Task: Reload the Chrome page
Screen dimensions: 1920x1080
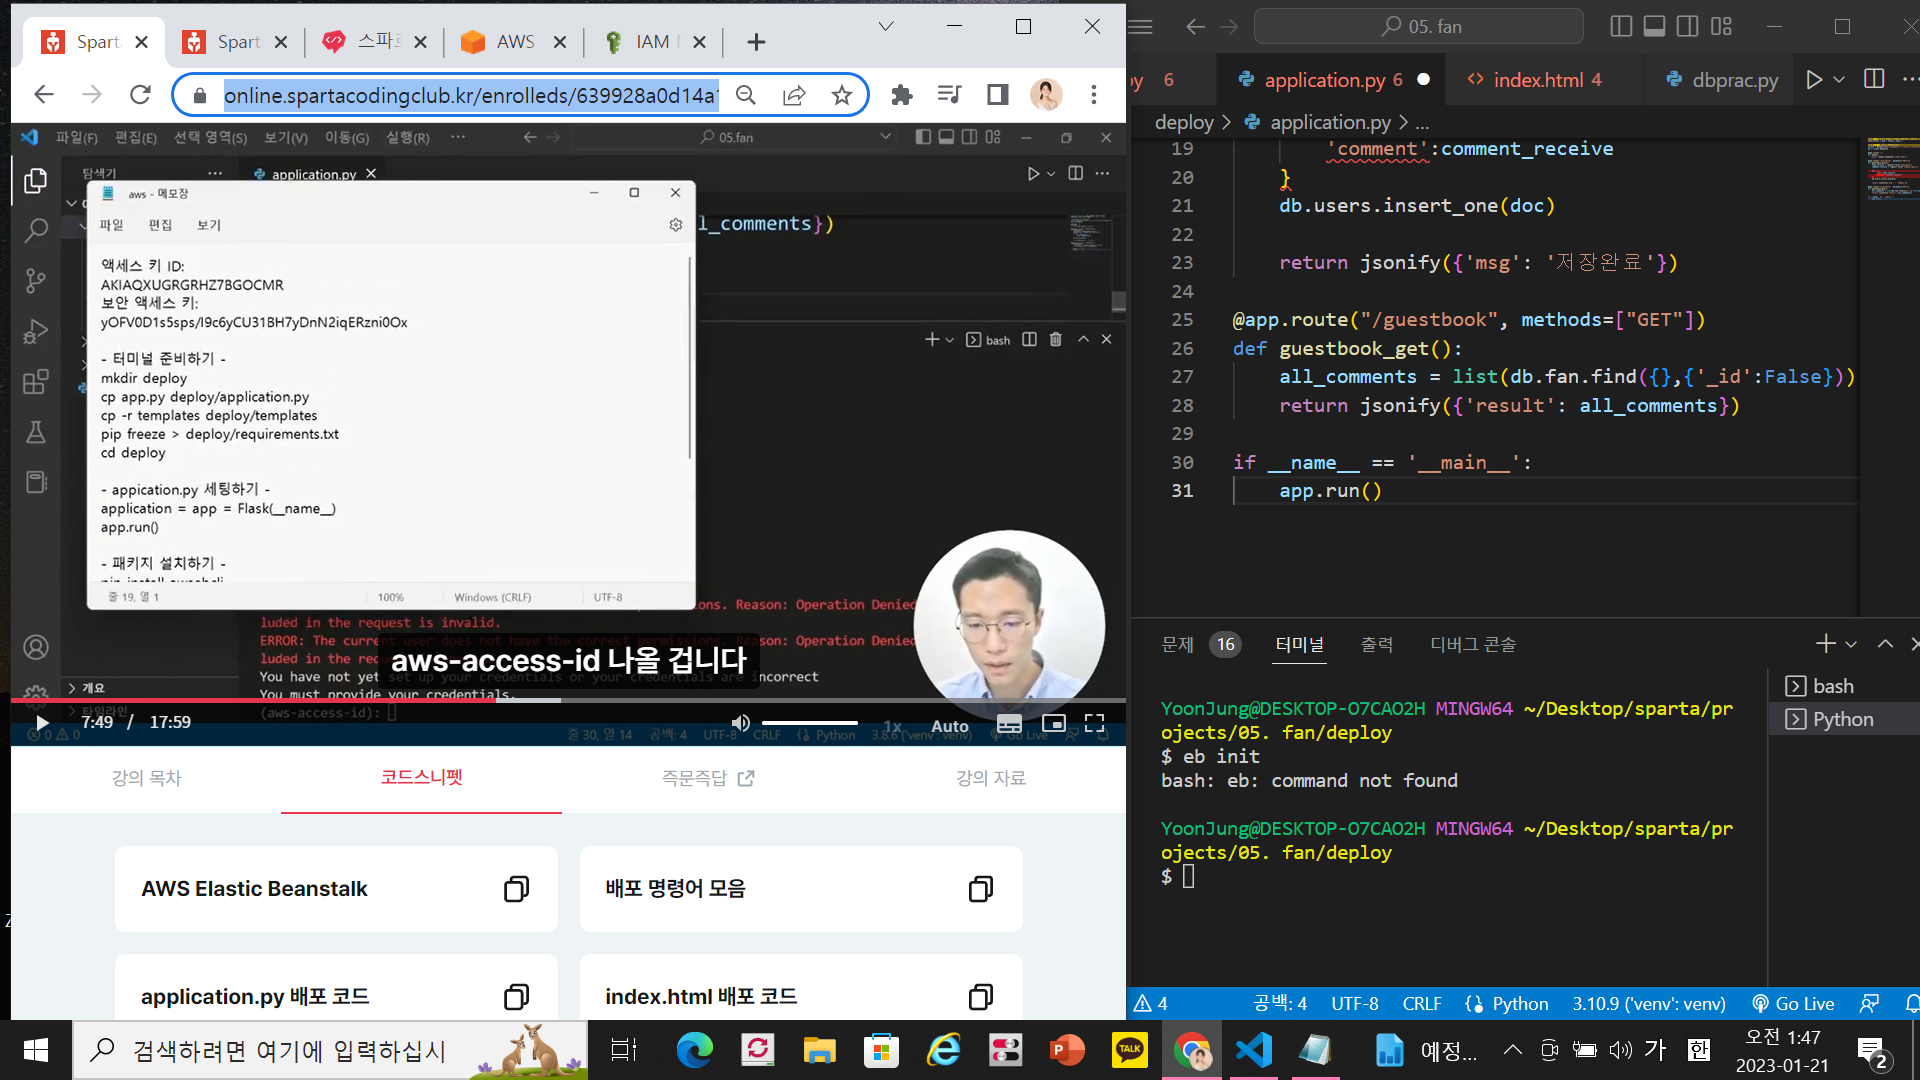Action: click(140, 95)
